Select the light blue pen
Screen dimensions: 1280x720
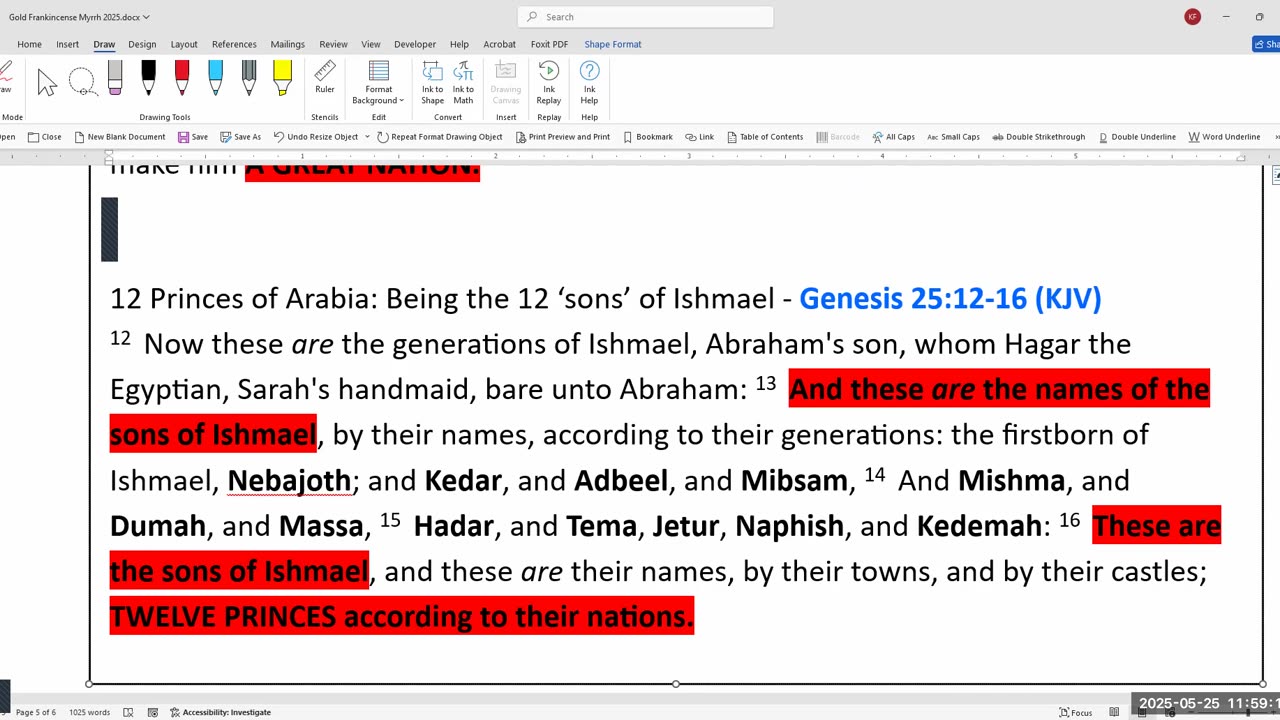click(215, 79)
